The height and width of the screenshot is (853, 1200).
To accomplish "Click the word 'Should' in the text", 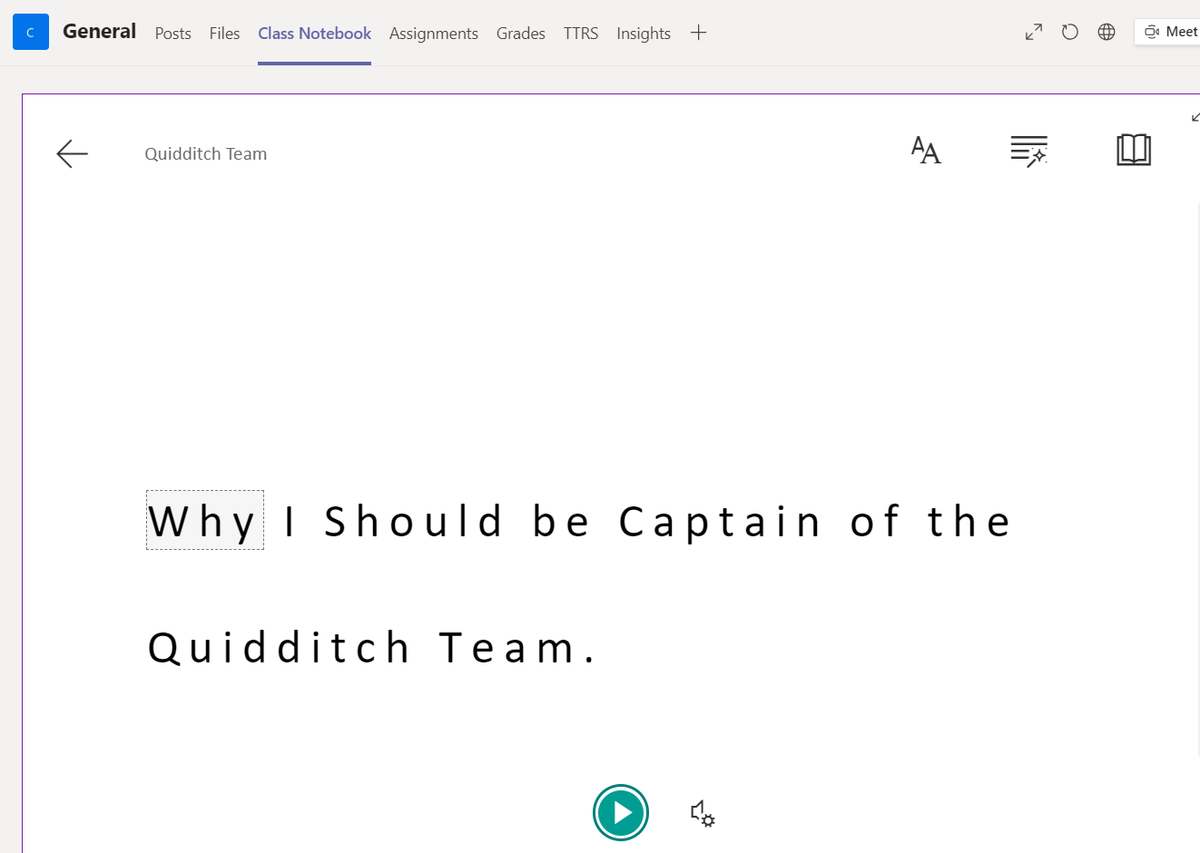I will (x=413, y=521).
